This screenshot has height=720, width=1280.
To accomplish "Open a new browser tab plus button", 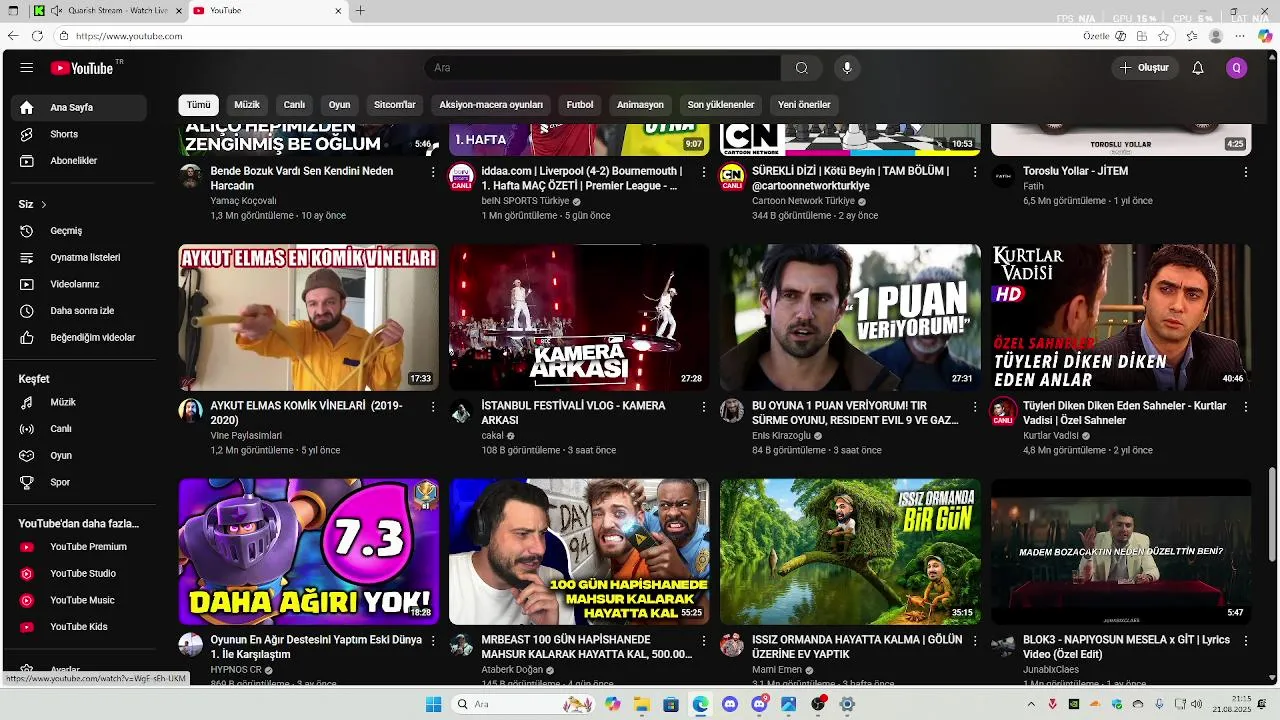I will (360, 11).
